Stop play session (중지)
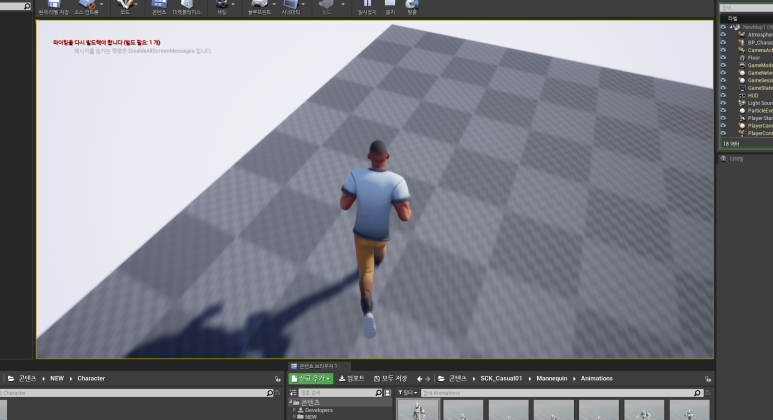This screenshot has width=773, height=420. click(x=390, y=7)
